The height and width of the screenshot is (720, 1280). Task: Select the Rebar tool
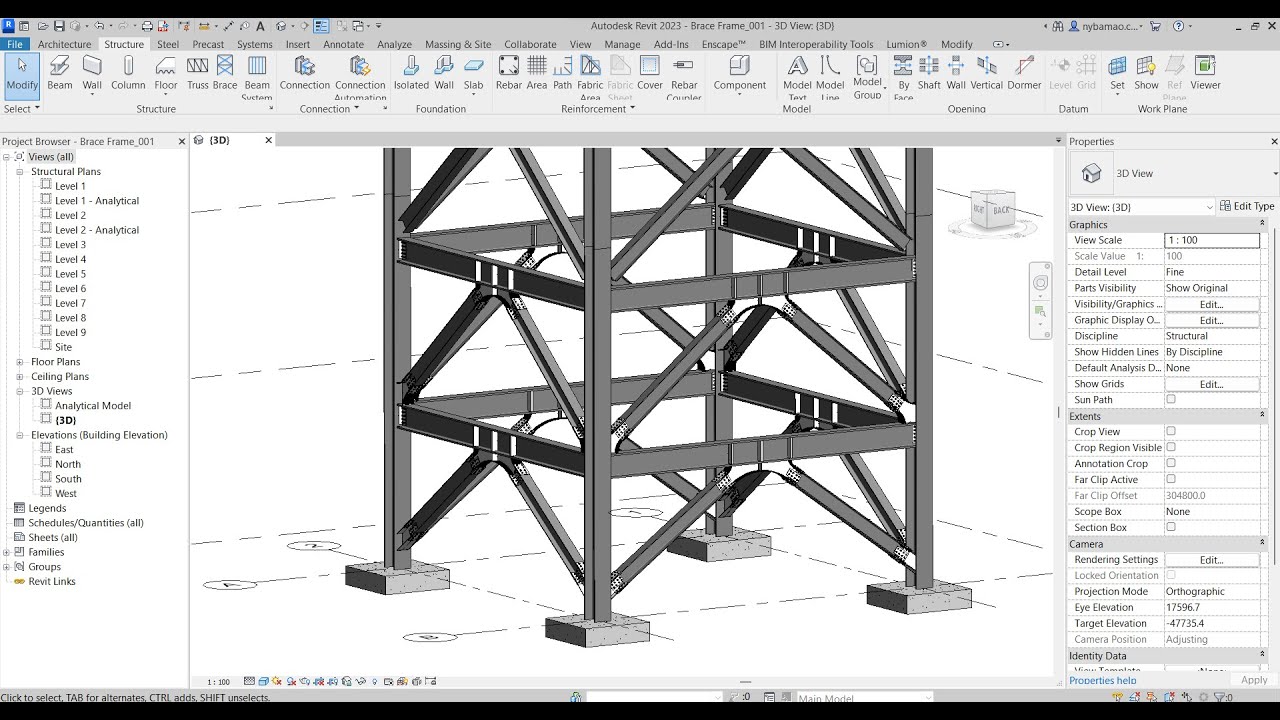tap(509, 74)
